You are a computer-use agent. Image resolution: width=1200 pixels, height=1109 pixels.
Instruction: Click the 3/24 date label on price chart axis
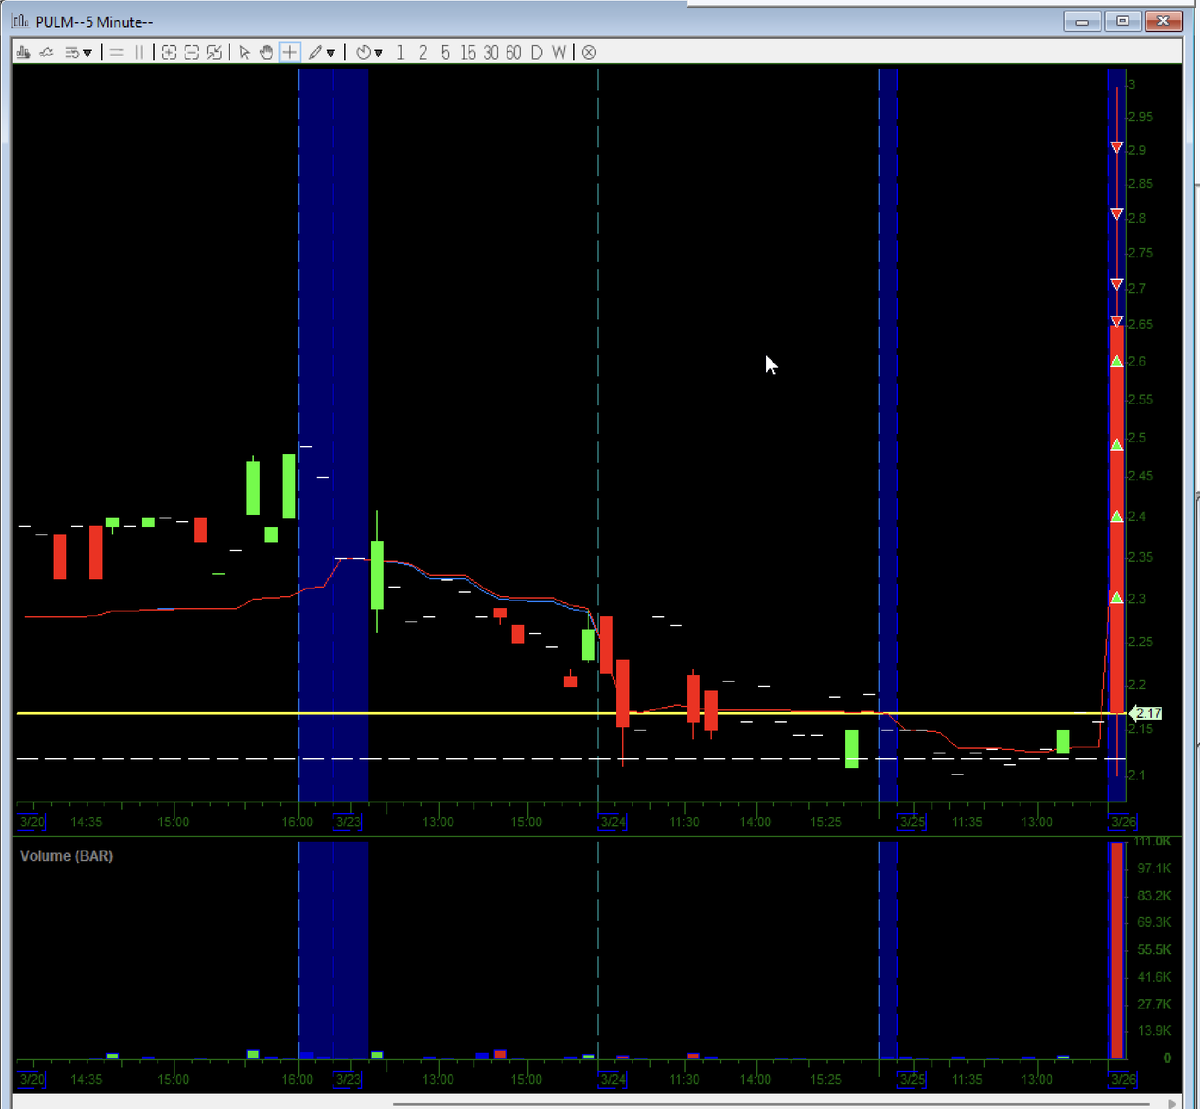613,822
